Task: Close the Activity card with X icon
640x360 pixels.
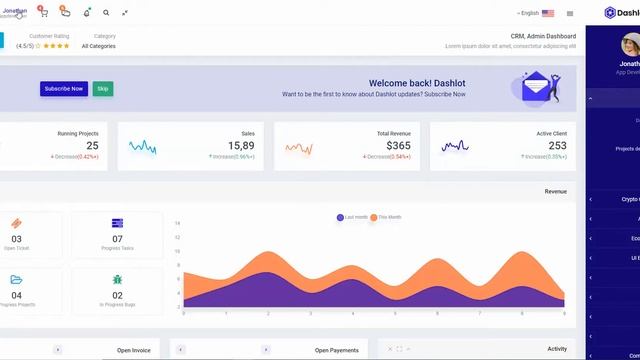Action: tap(390, 349)
